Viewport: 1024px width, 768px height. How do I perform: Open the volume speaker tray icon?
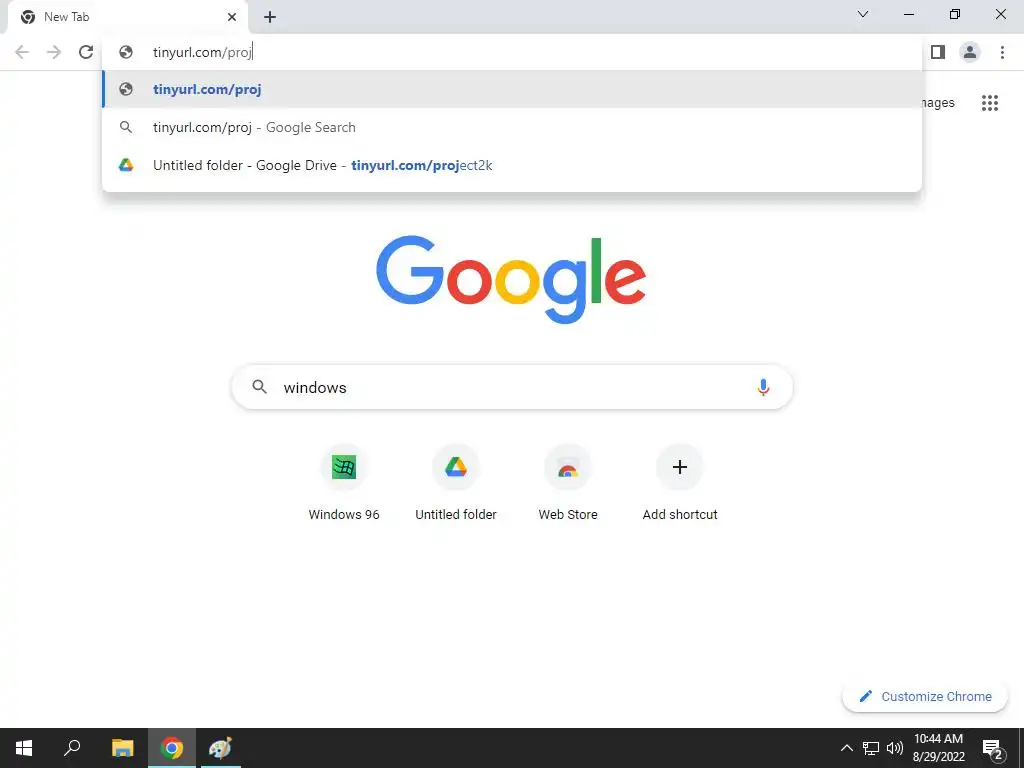pyautogui.click(x=895, y=748)
